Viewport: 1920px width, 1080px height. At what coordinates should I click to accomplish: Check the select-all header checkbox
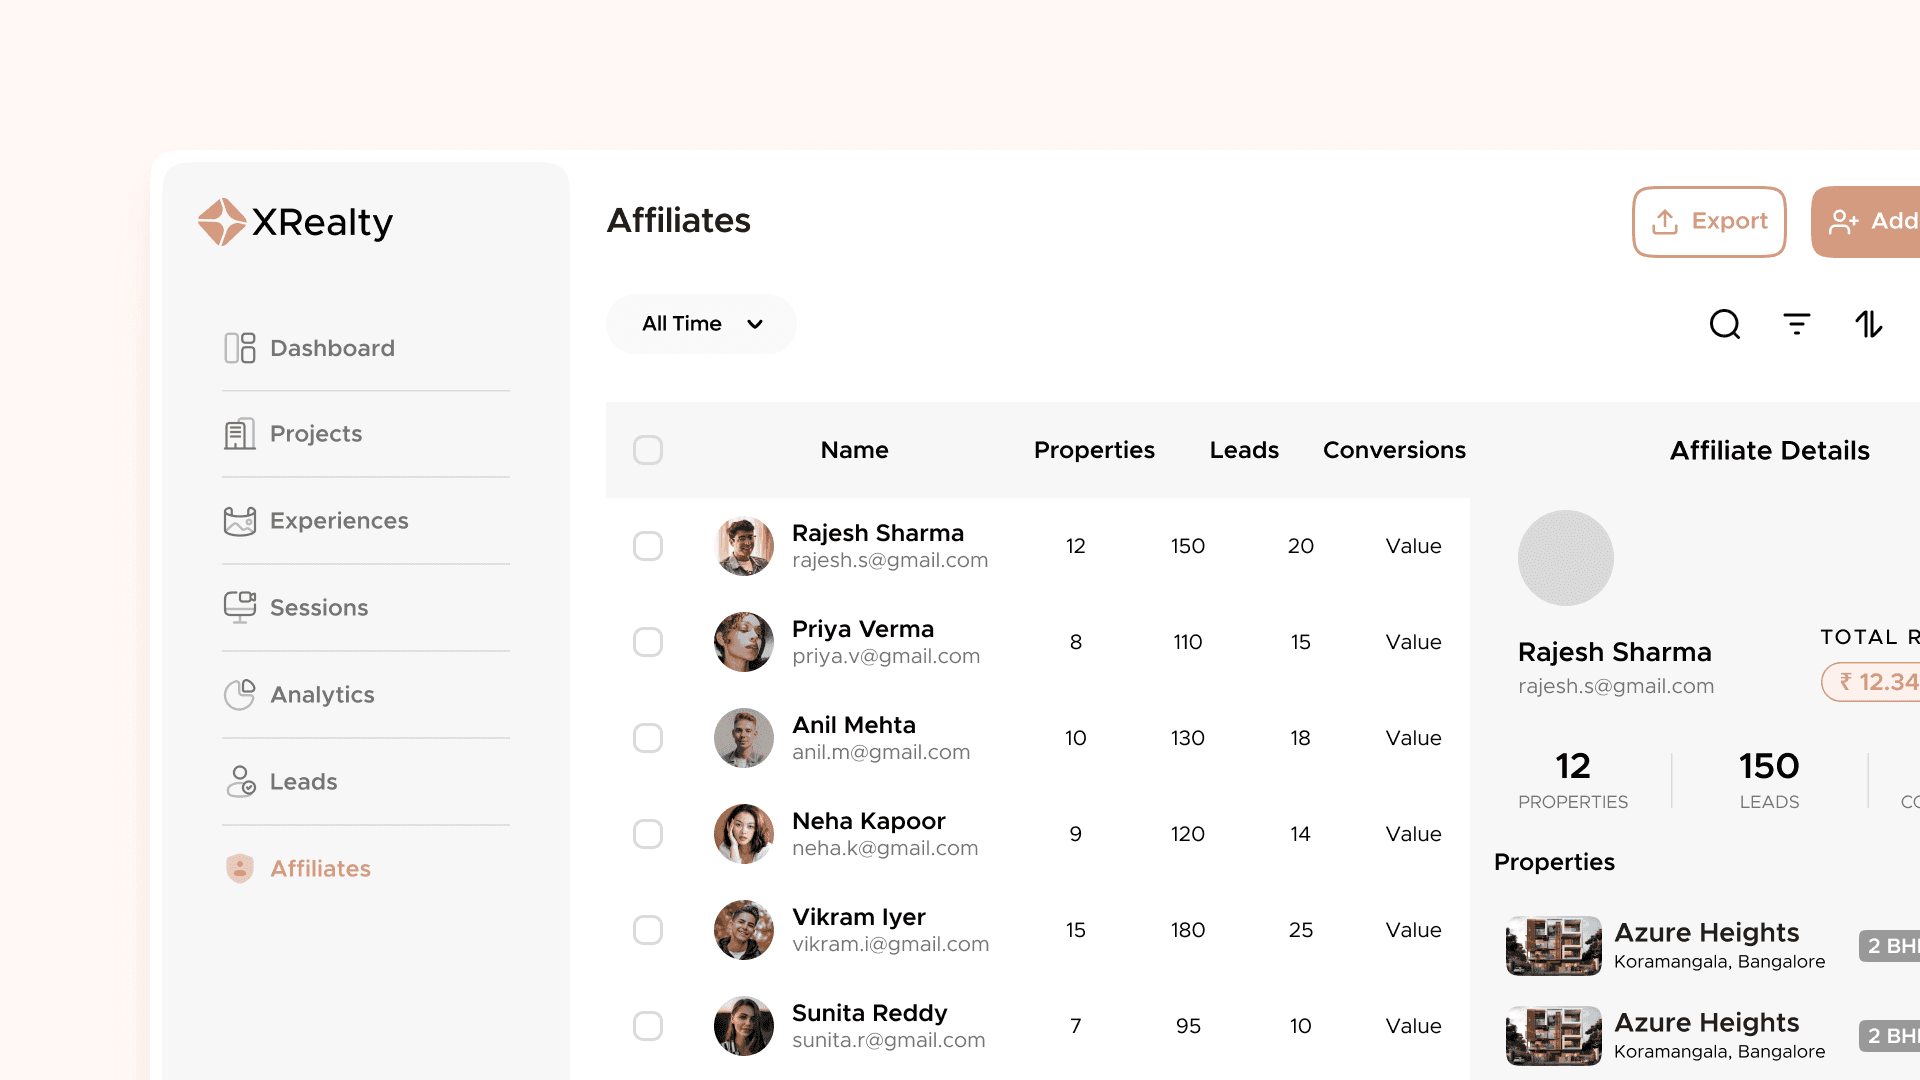[648, 450]
